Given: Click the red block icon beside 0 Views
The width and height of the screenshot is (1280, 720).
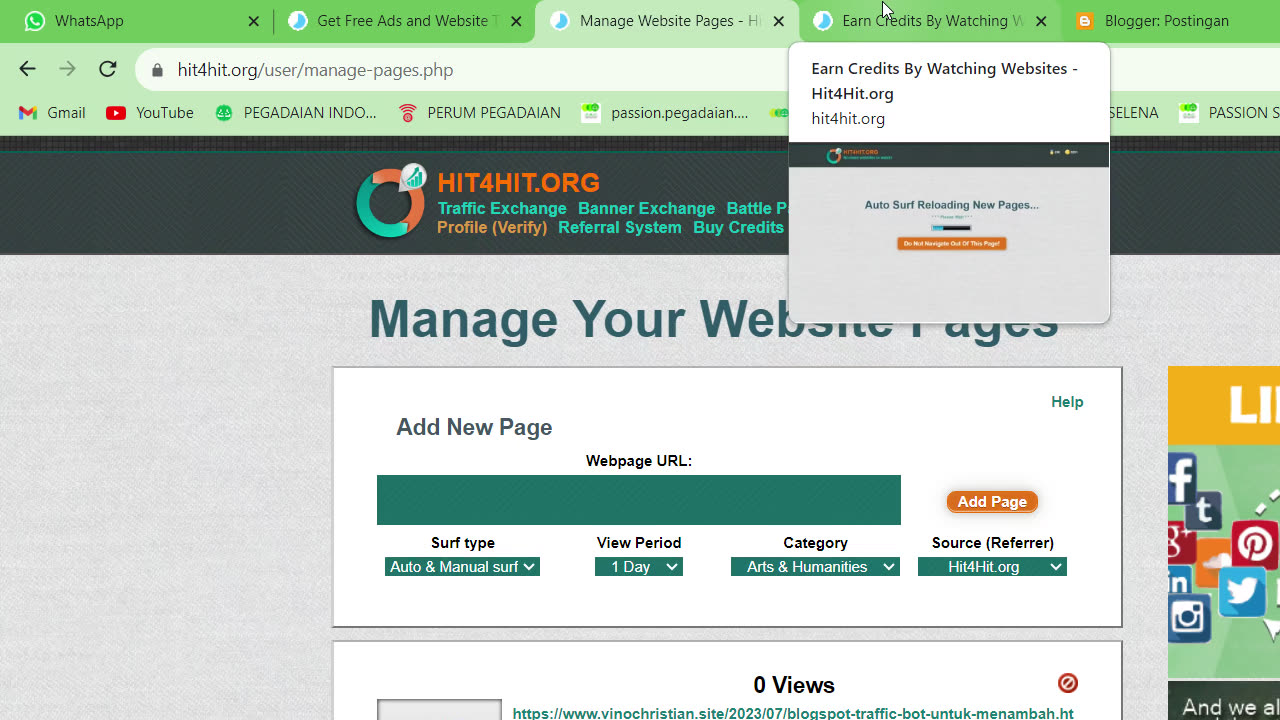Looking at the screenshot, I should tap(1068, 683).
